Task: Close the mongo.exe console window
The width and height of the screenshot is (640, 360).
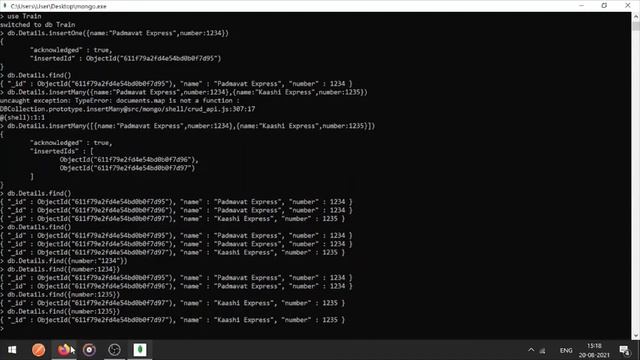Action: pyautogui.click(x=628, y=6)
